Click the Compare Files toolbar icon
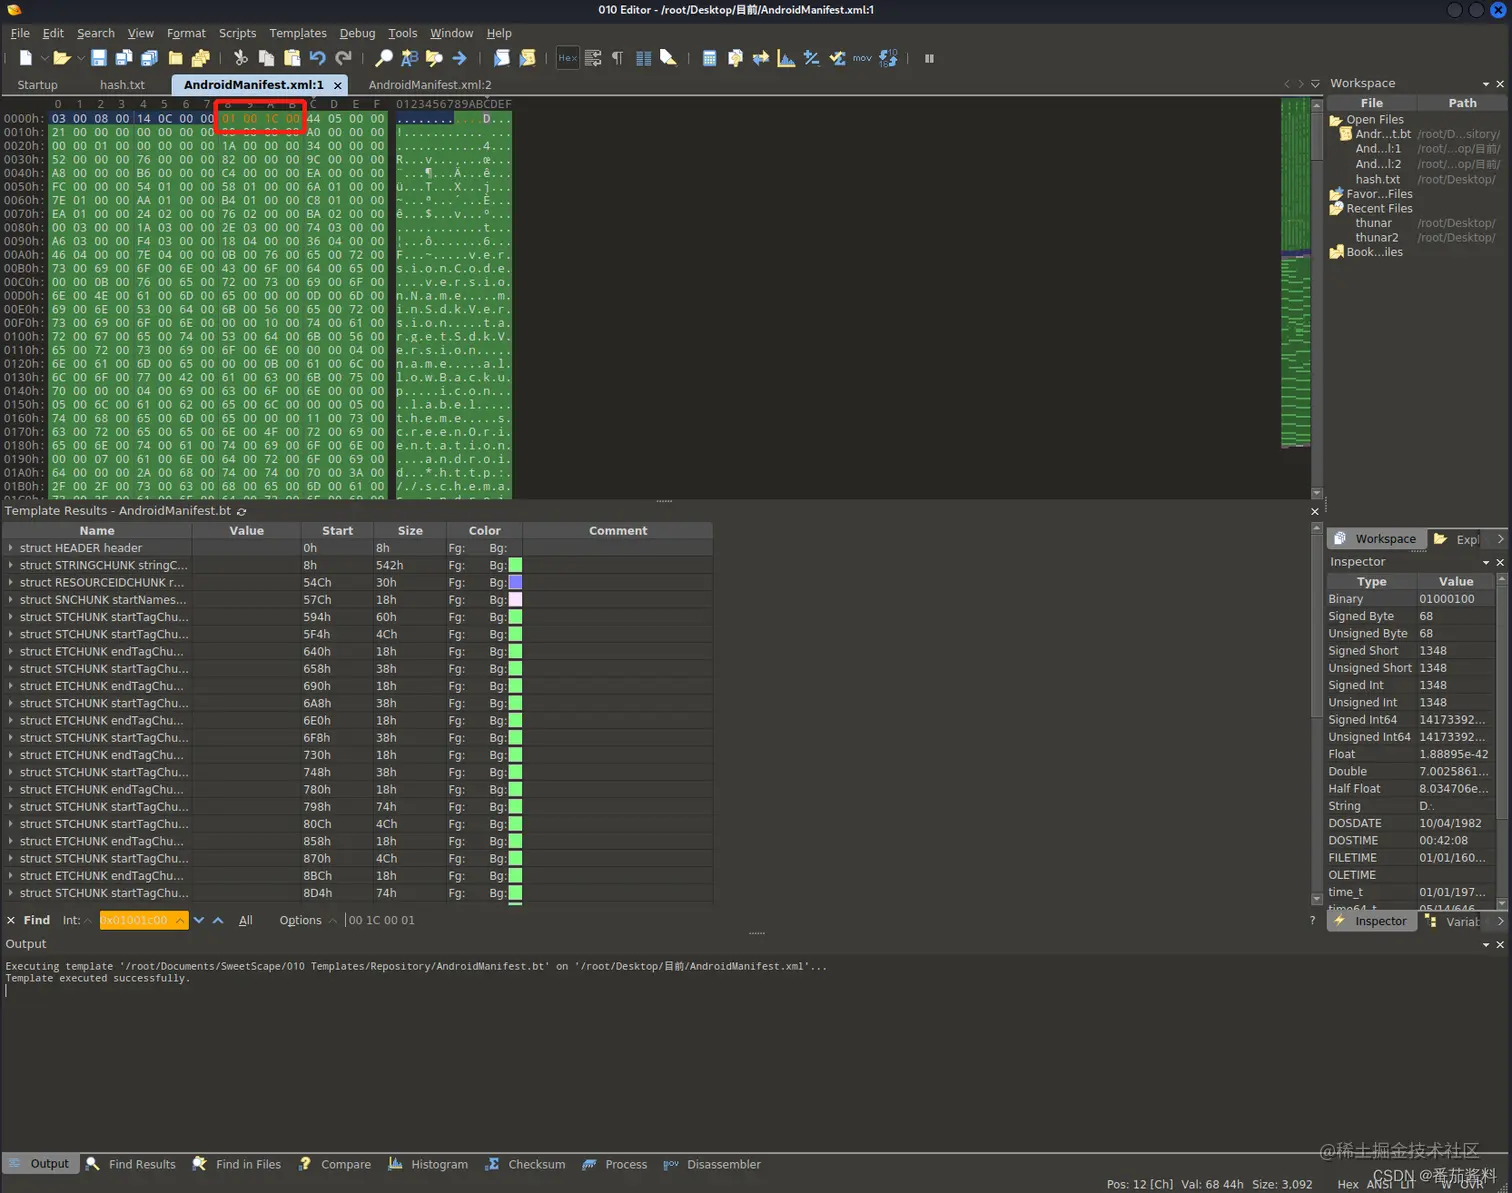The image size is (1512, 1193). 735,58
